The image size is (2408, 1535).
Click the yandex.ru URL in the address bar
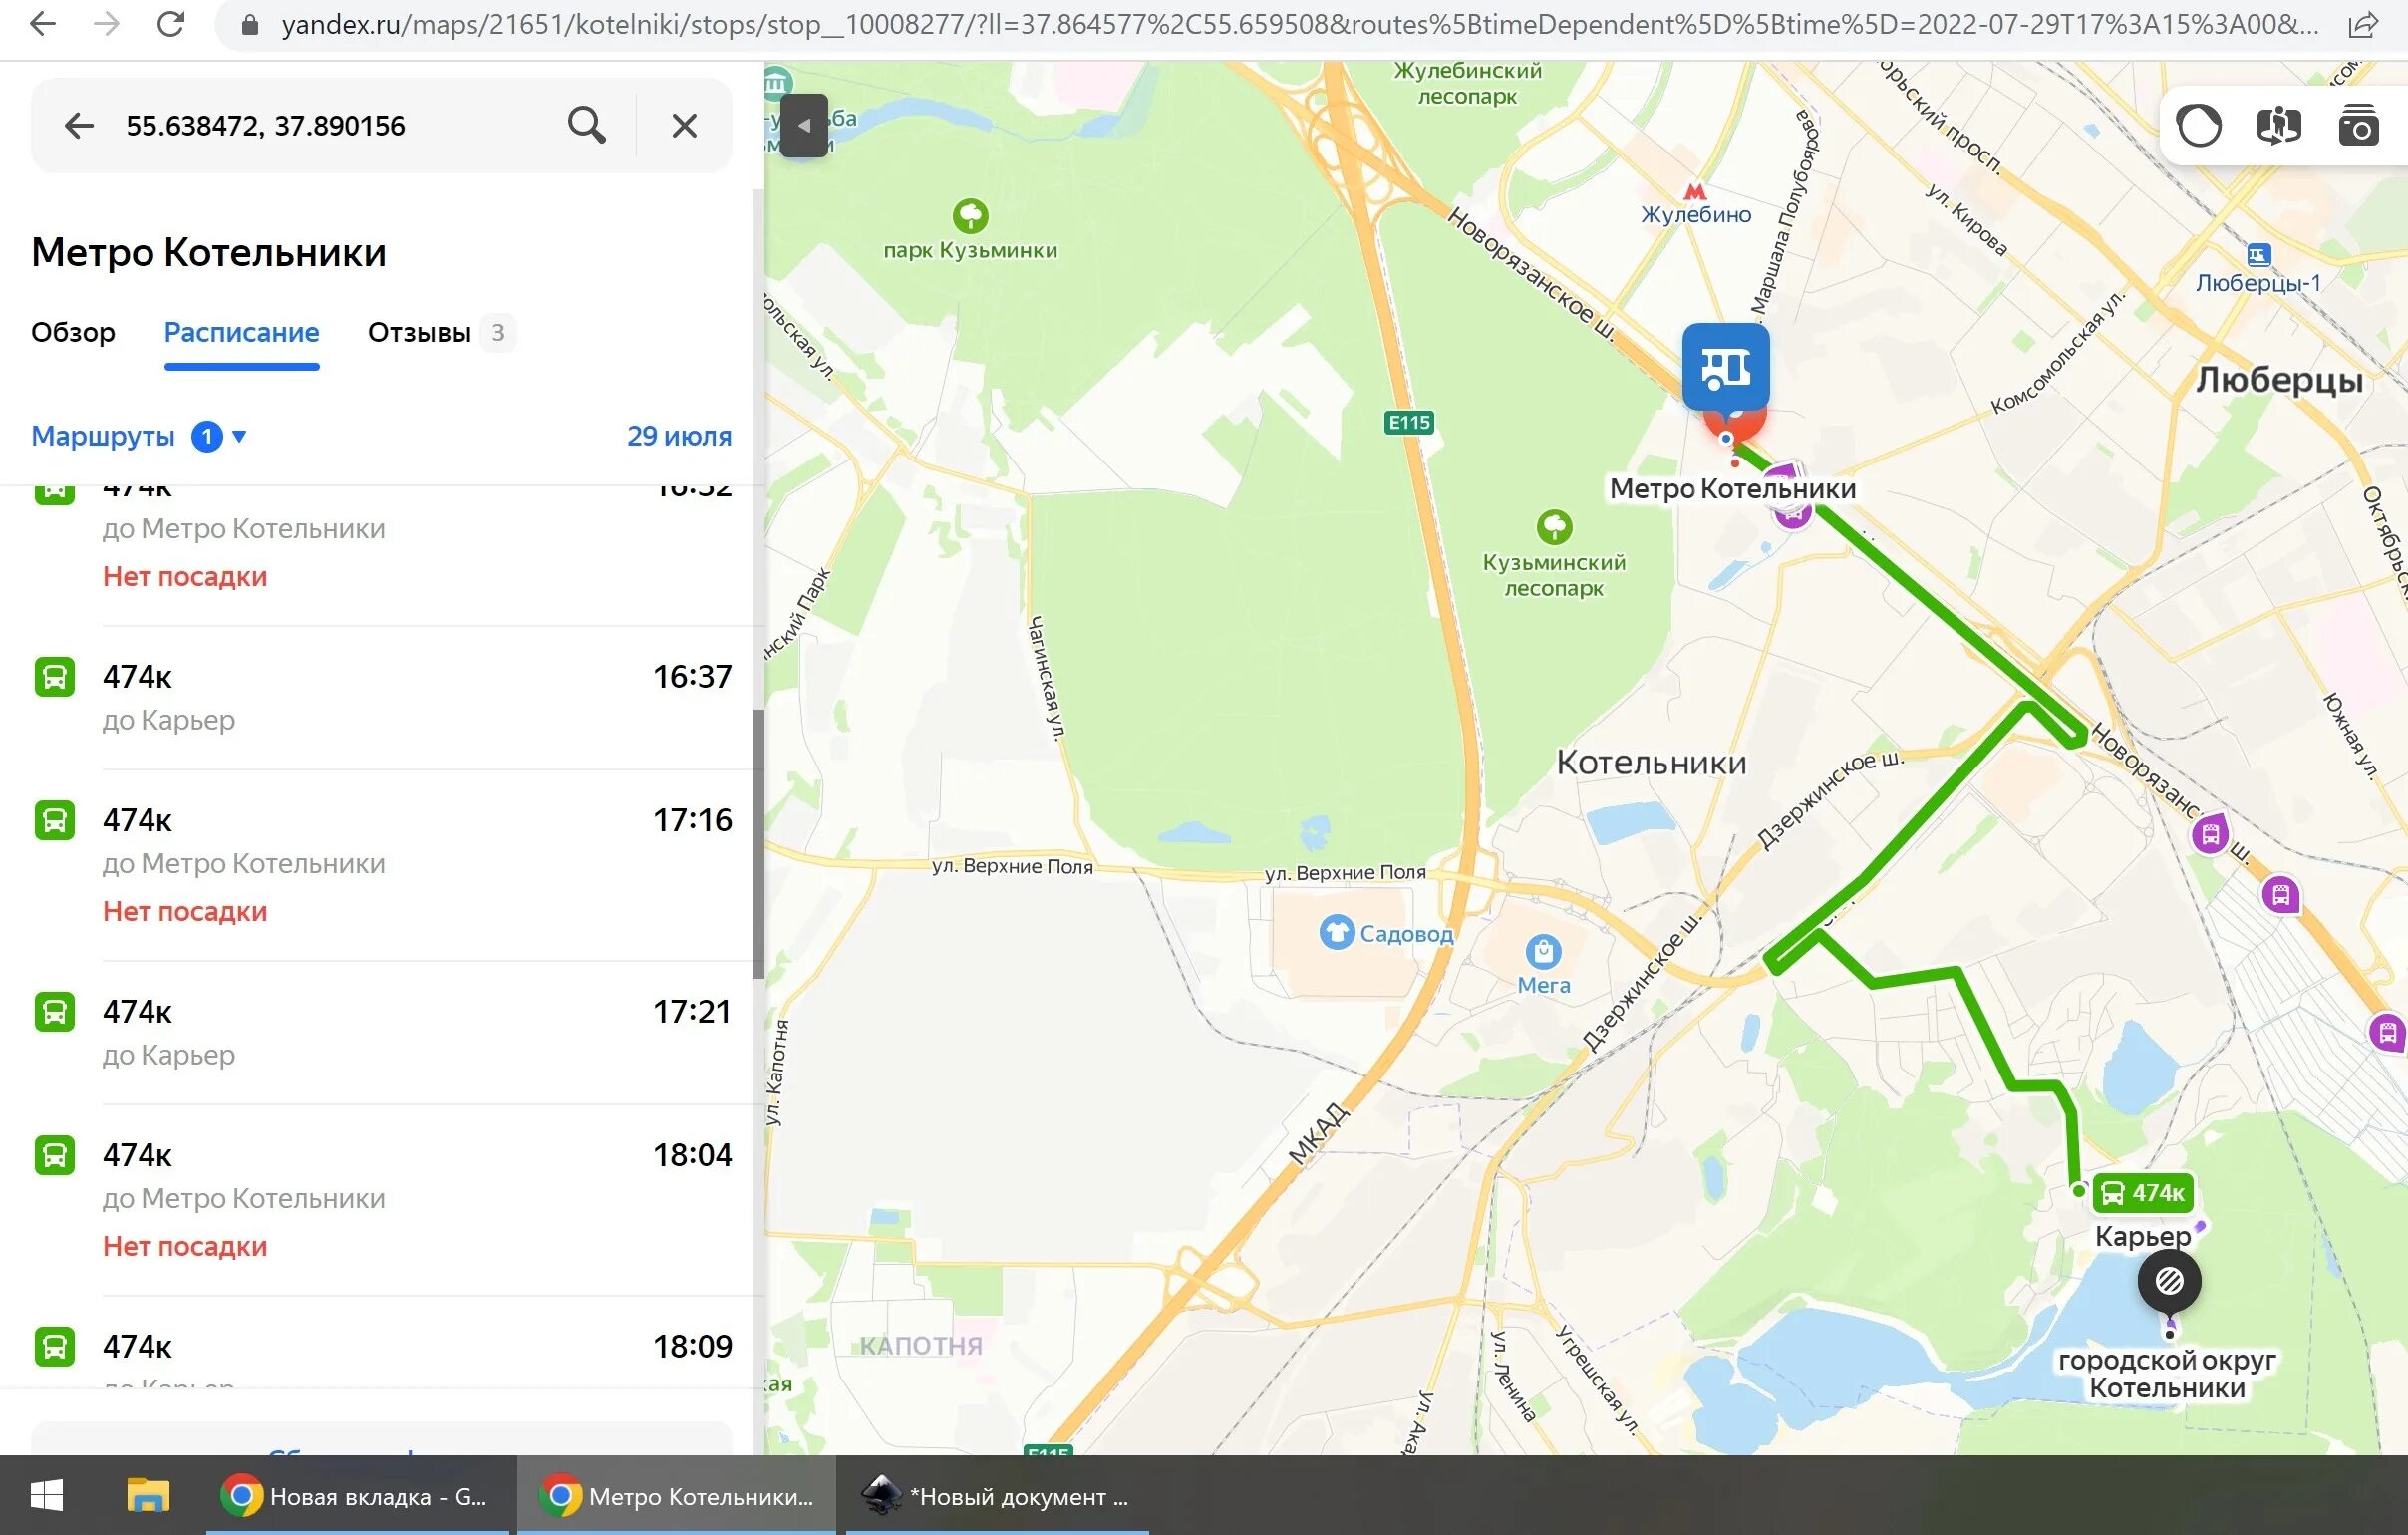[1300, 25]
